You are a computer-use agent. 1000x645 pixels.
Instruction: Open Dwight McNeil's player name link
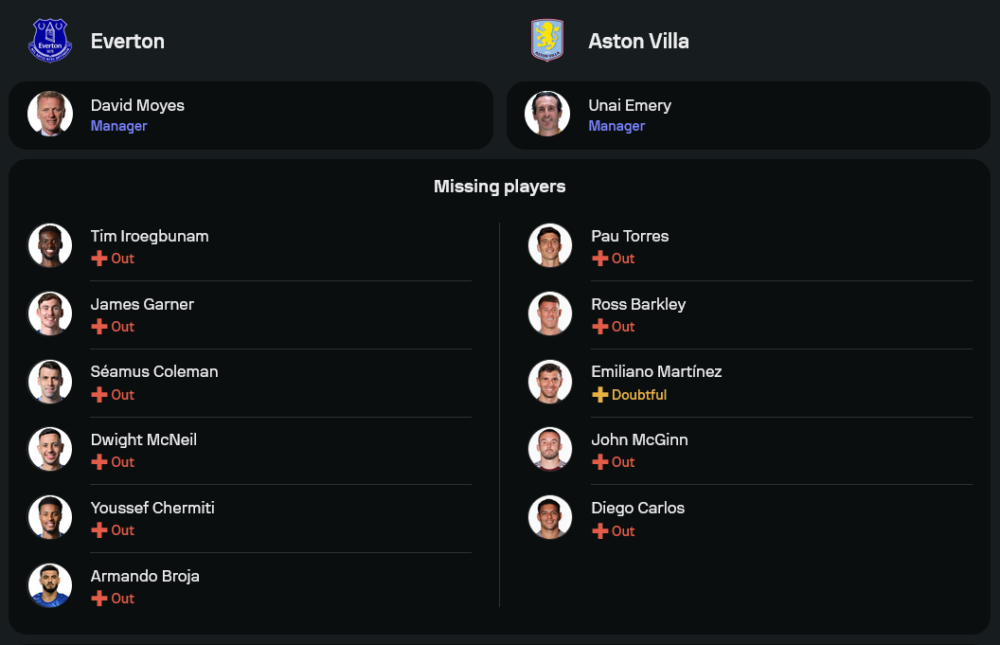144,439
